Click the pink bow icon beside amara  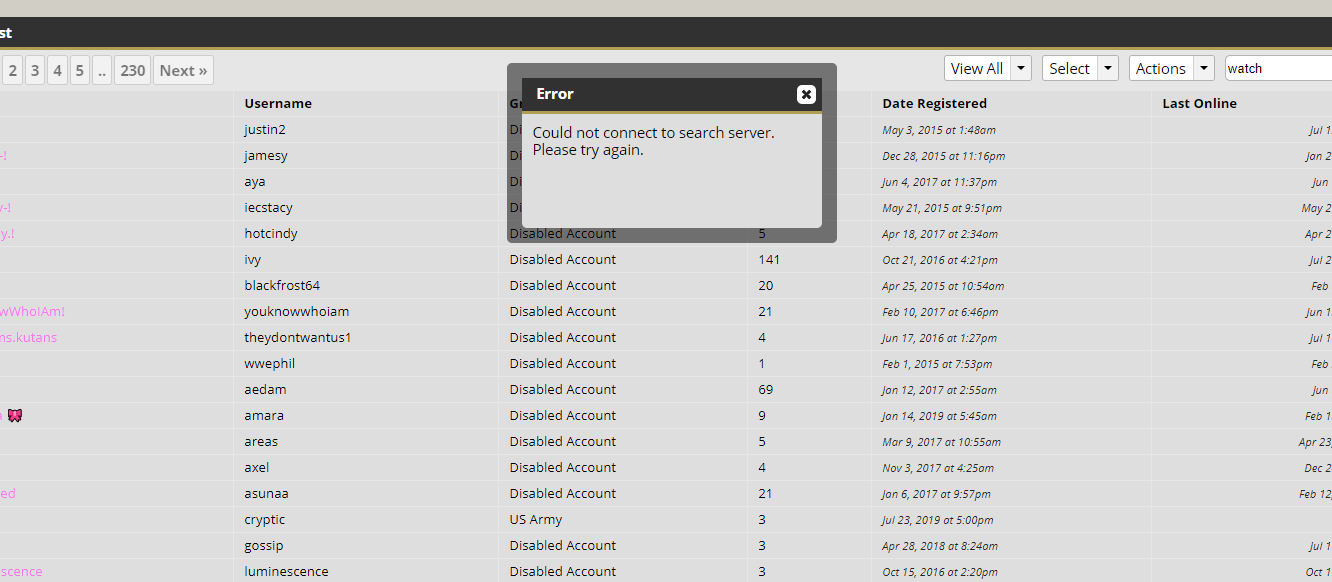[x=14, y=415]
